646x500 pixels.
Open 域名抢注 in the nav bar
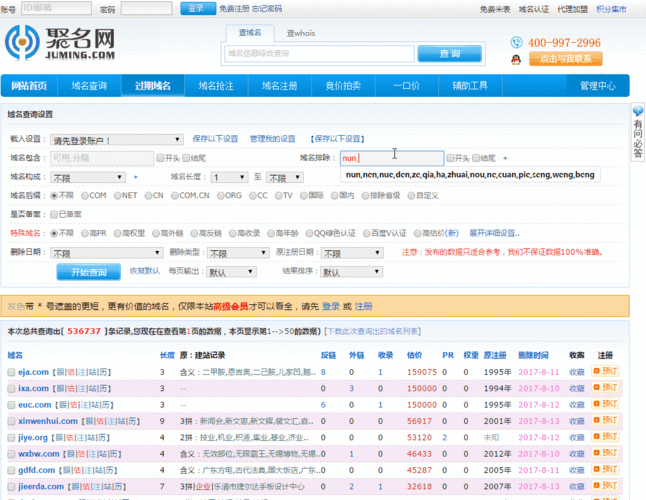(x=216, y=86)
